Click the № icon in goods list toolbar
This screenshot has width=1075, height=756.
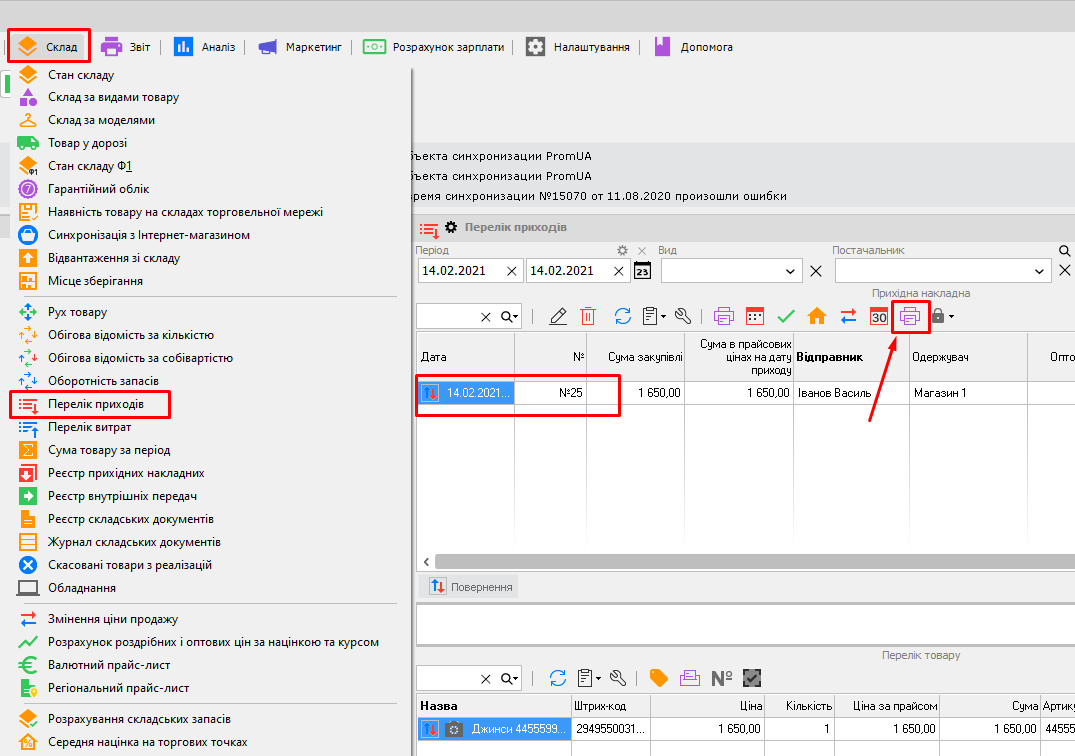tap(721, 678)
